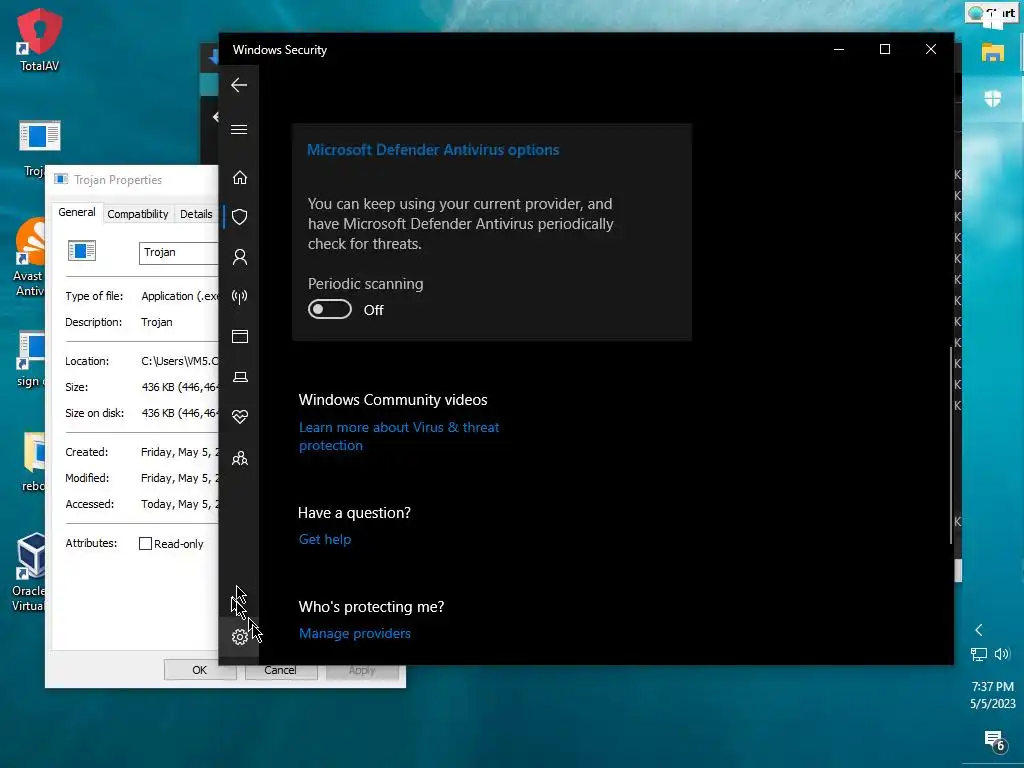The image size is (1024, 768).
Task: Show hidden tray icons chevron
Action: point(978,630)
